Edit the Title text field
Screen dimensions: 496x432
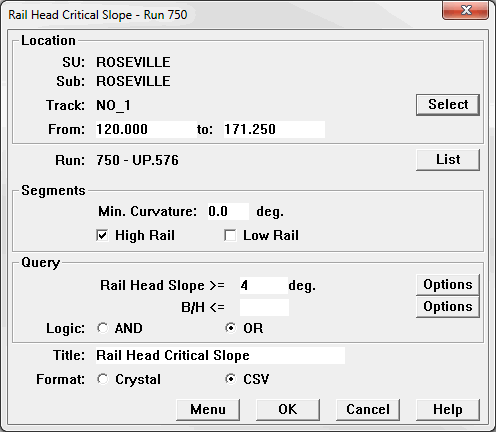(x=220, y=355)
